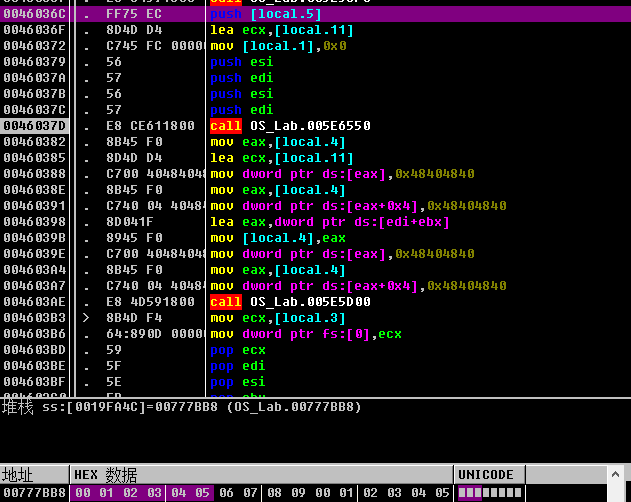This screenshot has width=631, height=502.
Task: Click hex bytes E8 4D591800
Action: pyautogui.click(x=151, y=302)
